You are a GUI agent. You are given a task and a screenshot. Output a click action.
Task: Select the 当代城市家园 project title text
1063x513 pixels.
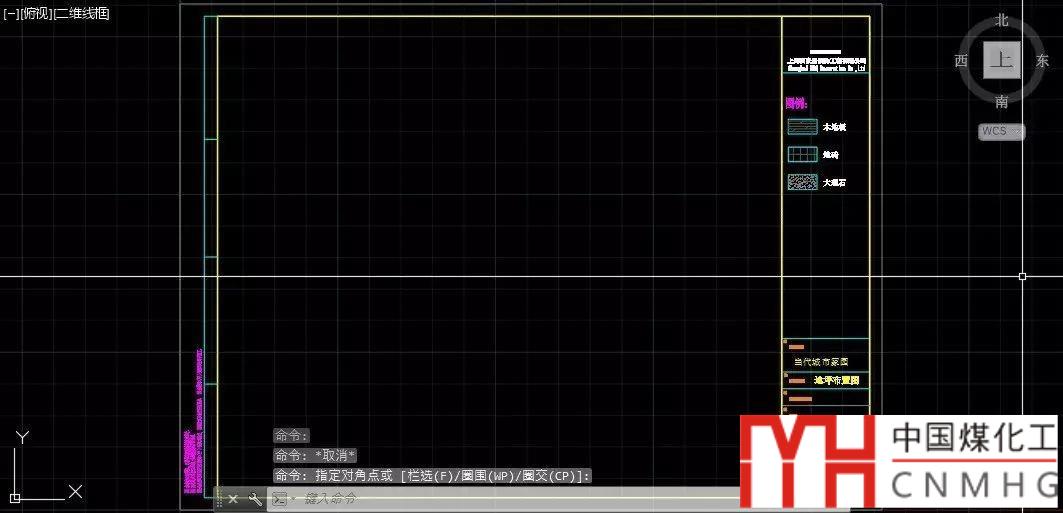[x=821, y=363]
